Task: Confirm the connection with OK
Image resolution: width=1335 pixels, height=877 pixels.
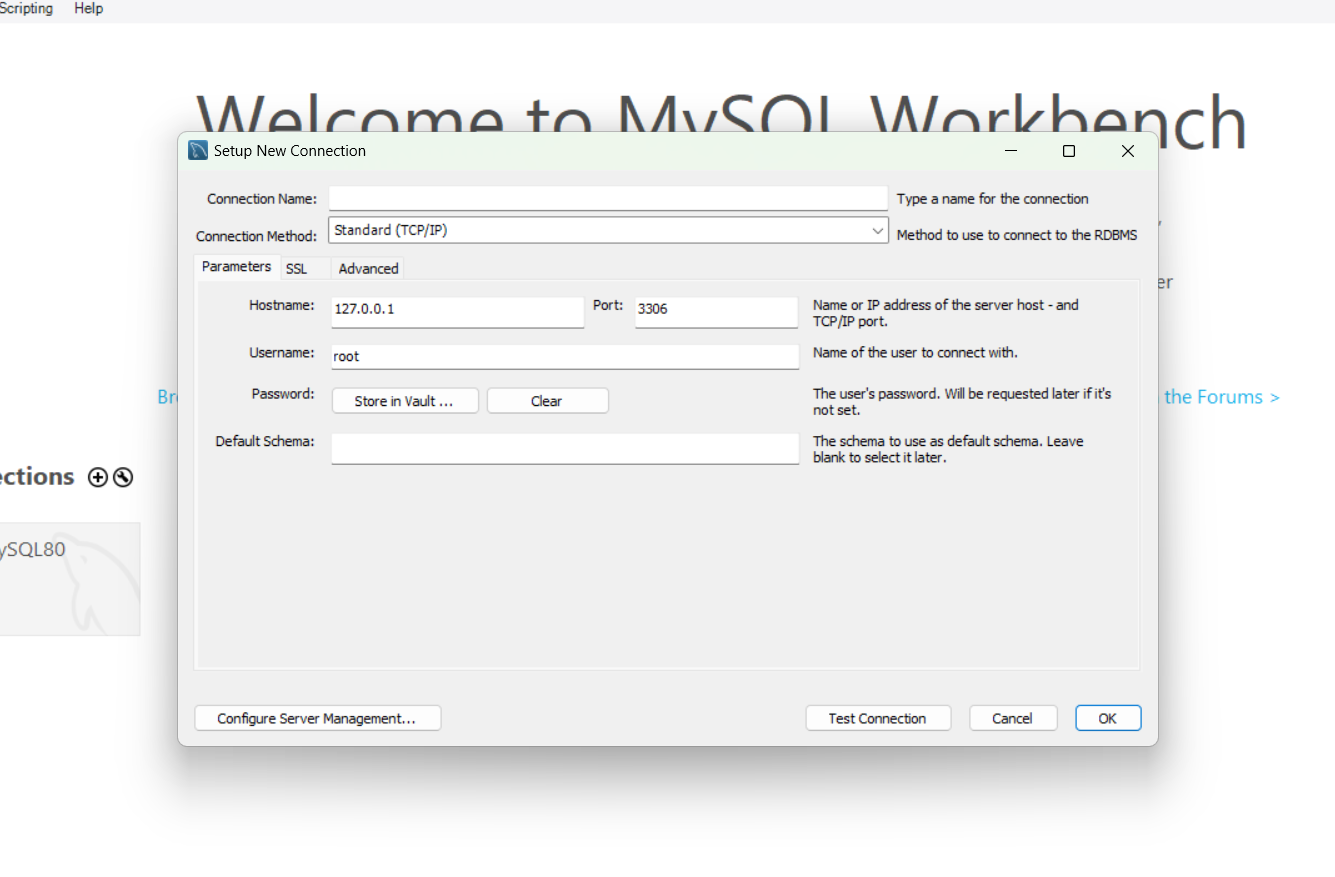Action: tap(1108, 718)
